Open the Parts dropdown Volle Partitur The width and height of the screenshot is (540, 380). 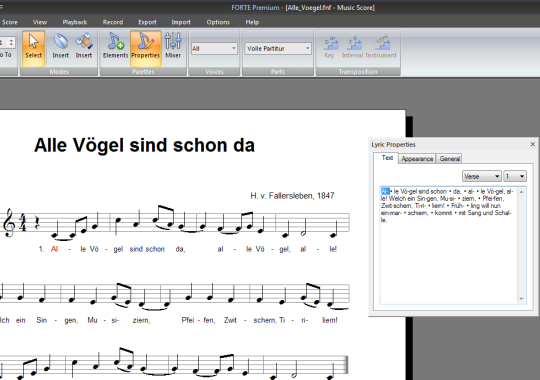click(x=278, y=49)
